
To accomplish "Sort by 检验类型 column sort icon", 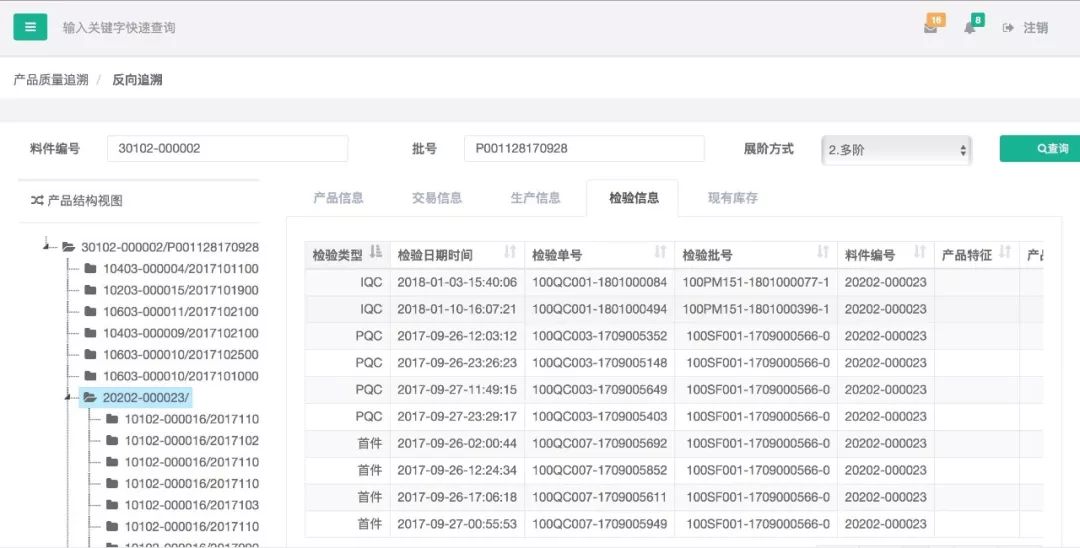I will point(376,254).
